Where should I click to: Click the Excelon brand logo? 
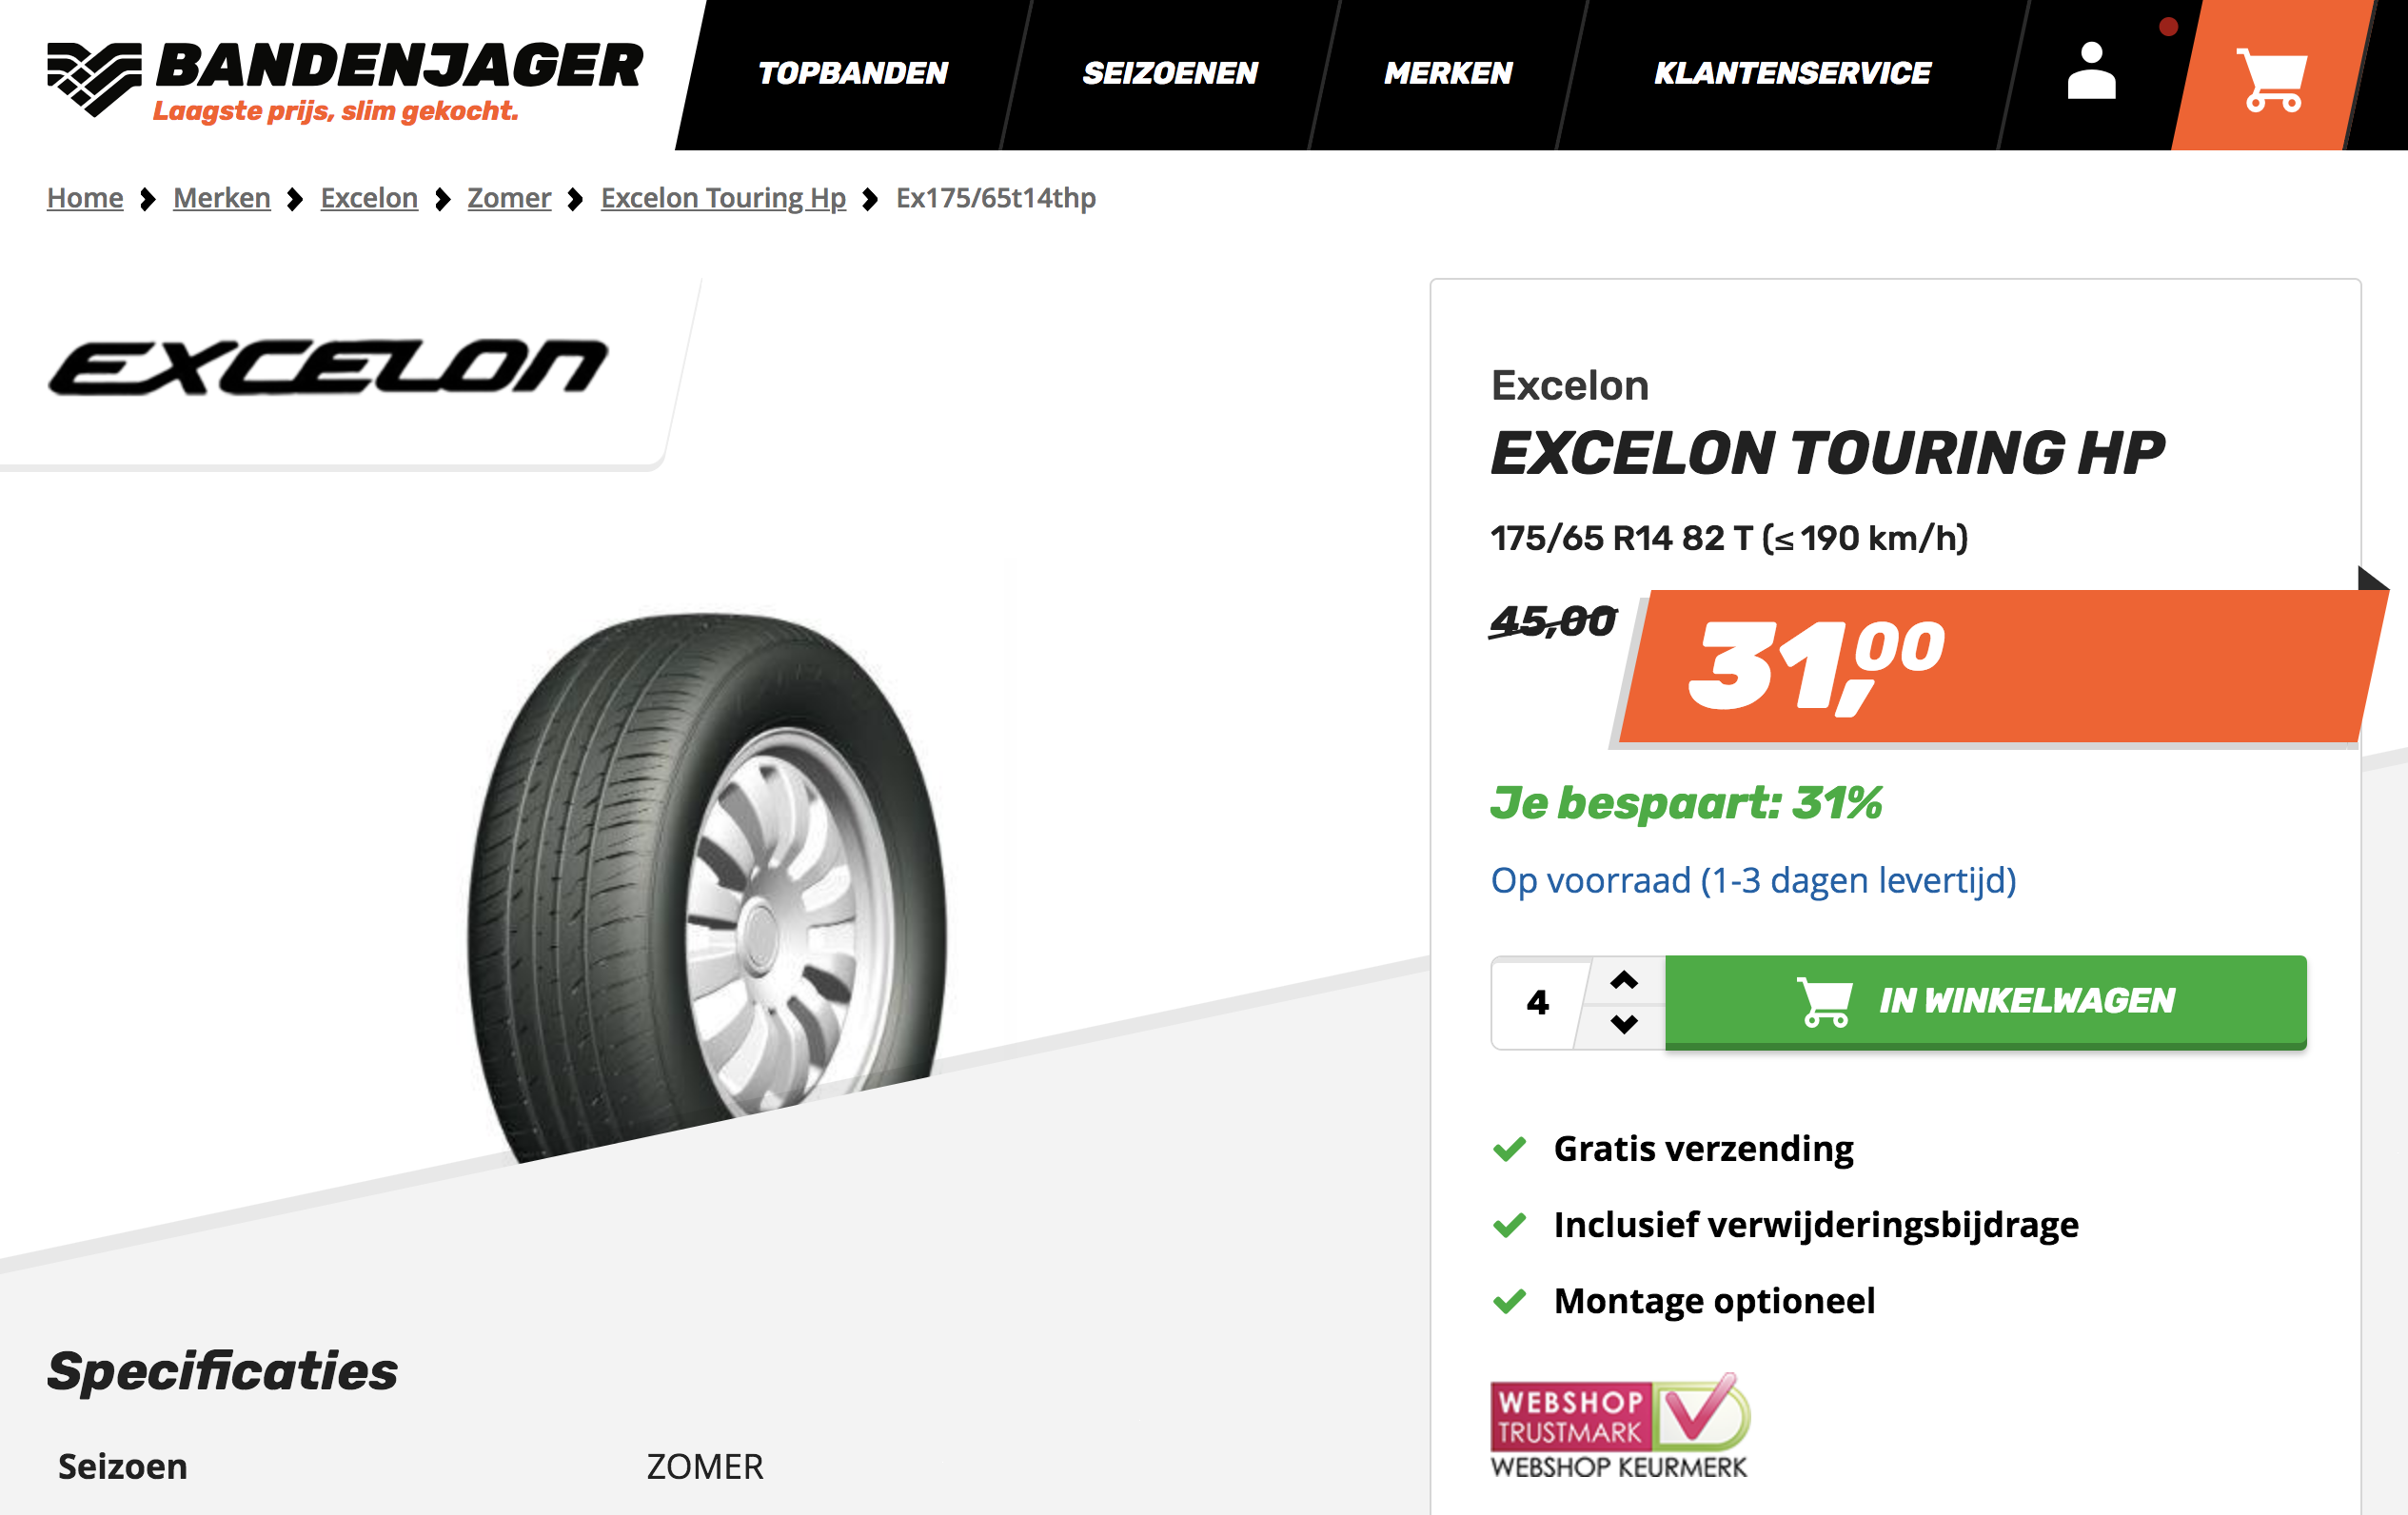pos(328,368)
